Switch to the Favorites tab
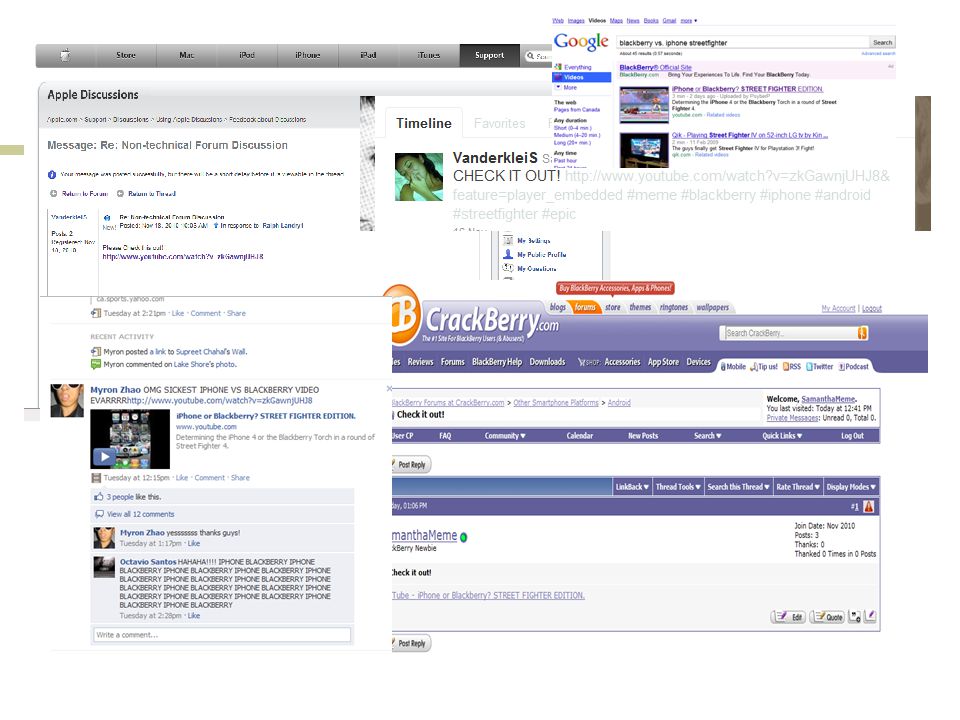The height and width of the screenshot is (720, 960). click(x=500, y=123)
